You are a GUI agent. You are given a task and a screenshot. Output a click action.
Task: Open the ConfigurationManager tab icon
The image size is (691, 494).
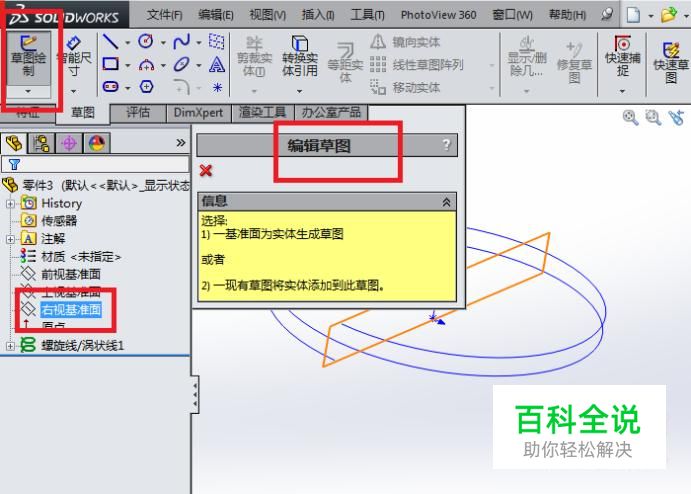[41, 143]
